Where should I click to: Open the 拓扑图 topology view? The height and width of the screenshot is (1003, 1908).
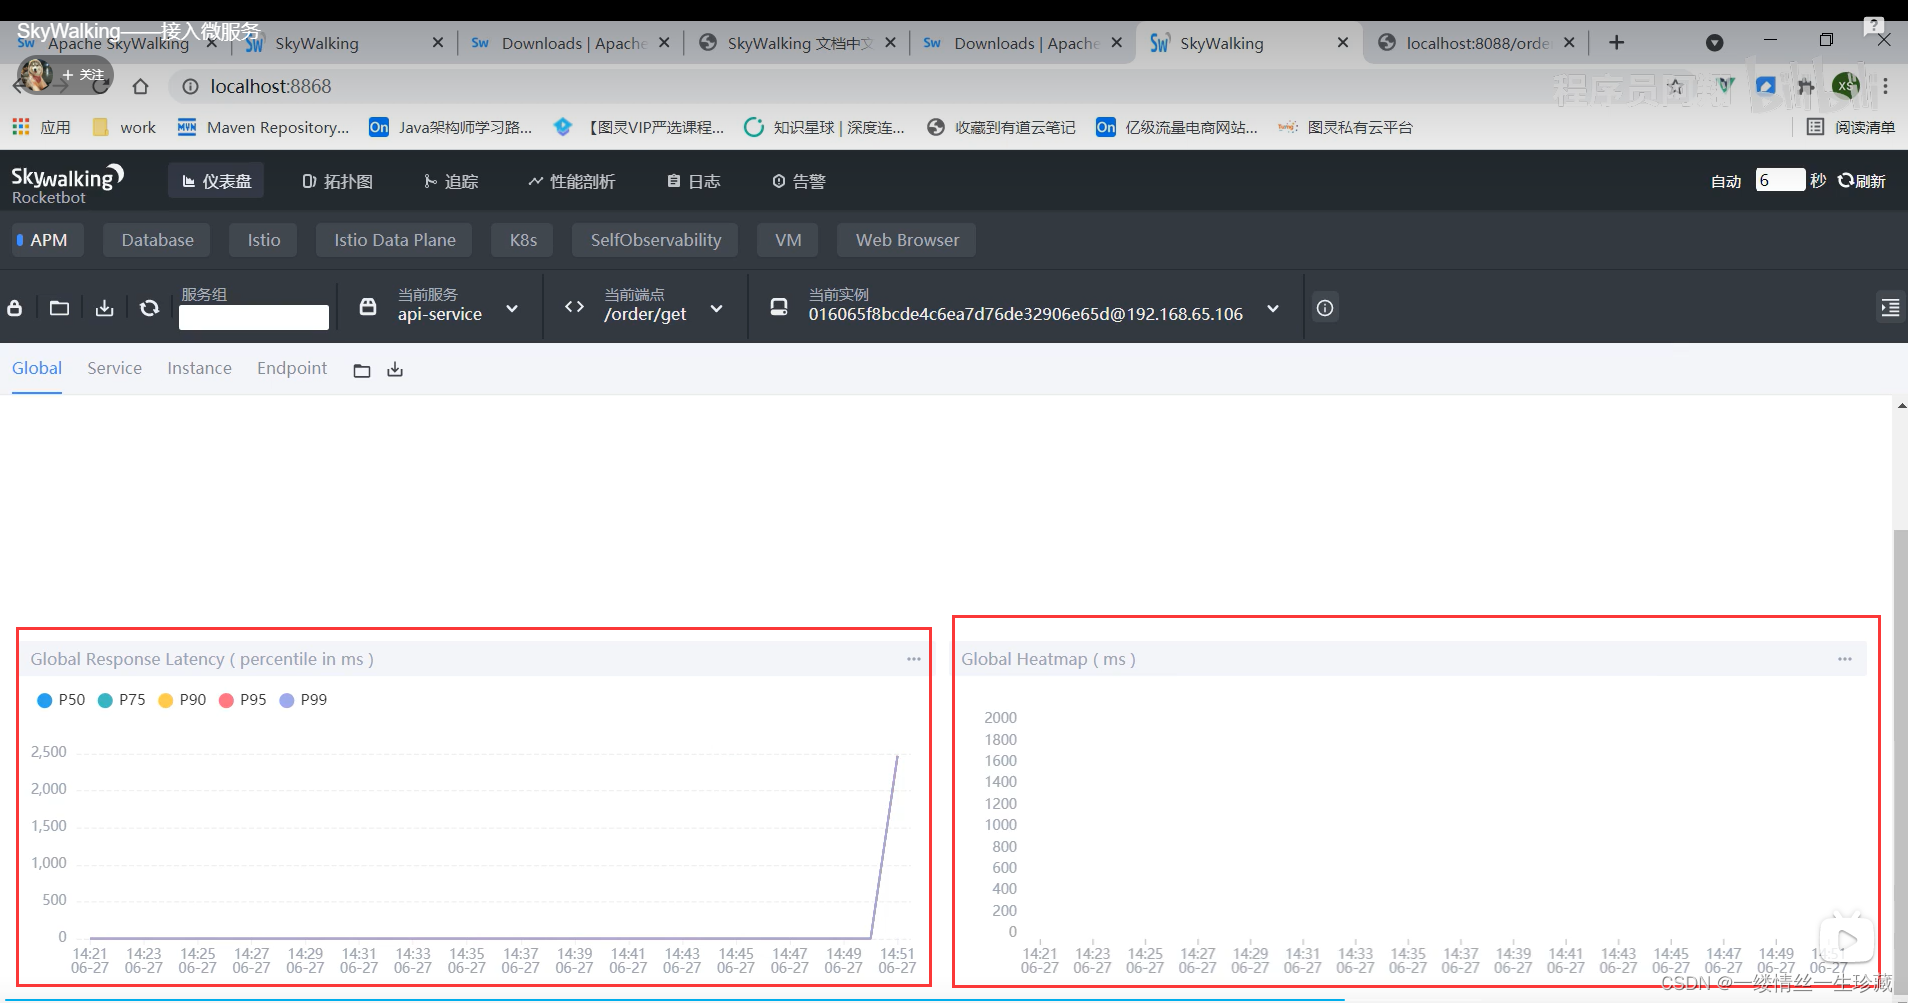tap(337, 181)
